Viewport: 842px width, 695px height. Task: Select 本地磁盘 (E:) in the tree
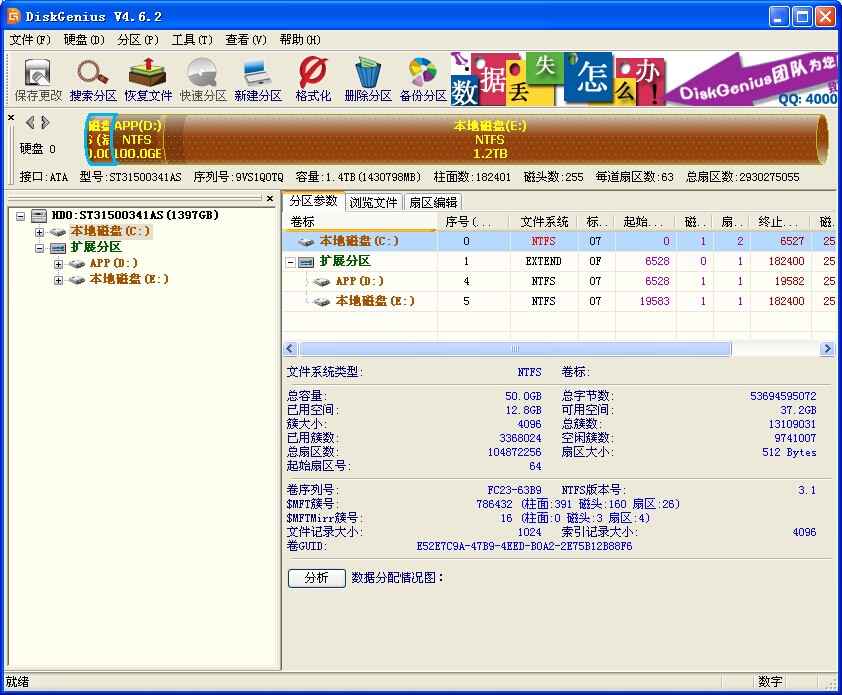(x=129, y=280)
